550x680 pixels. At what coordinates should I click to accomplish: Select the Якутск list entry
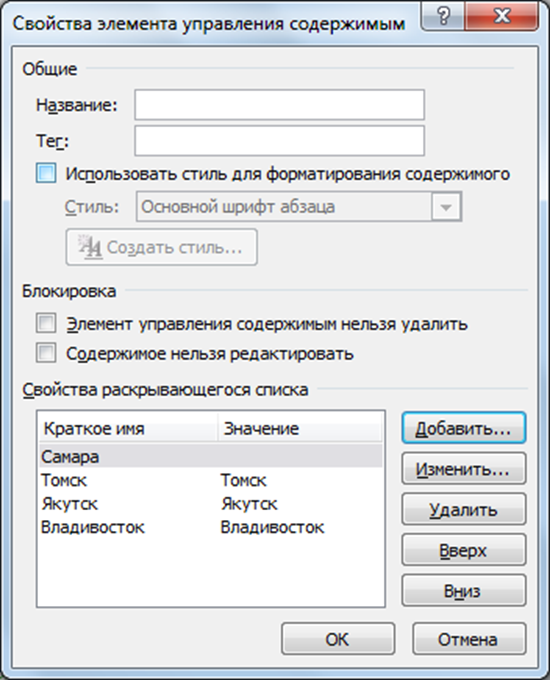click(x=211, y=503)
